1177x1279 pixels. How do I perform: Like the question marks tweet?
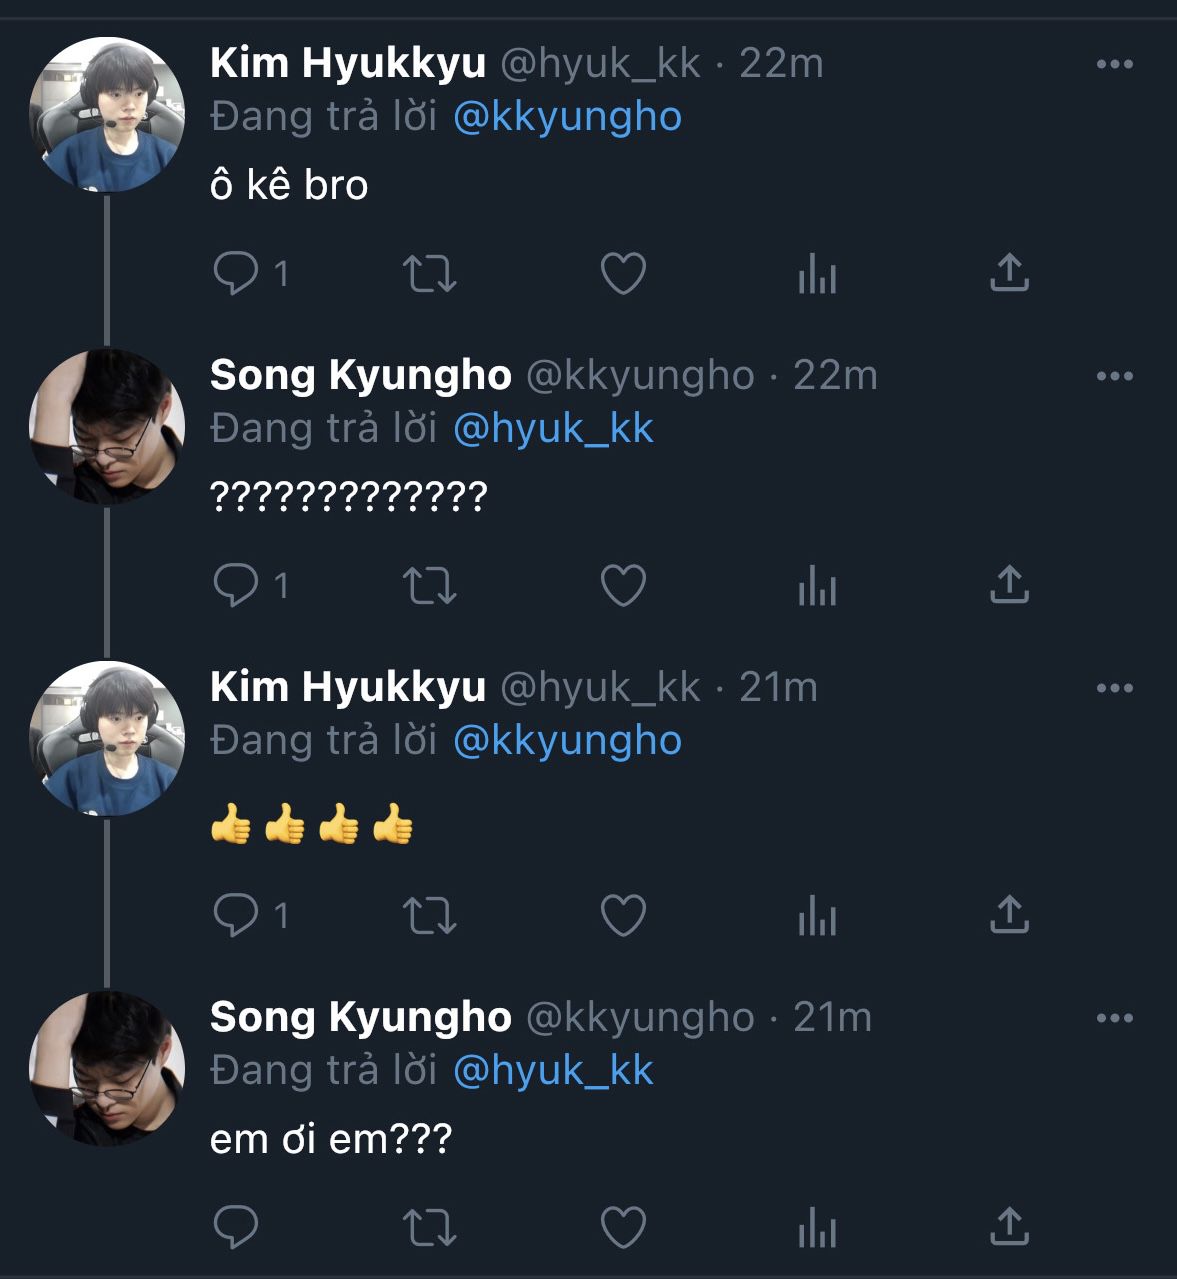pyautogui.click(x=623, y=585)
